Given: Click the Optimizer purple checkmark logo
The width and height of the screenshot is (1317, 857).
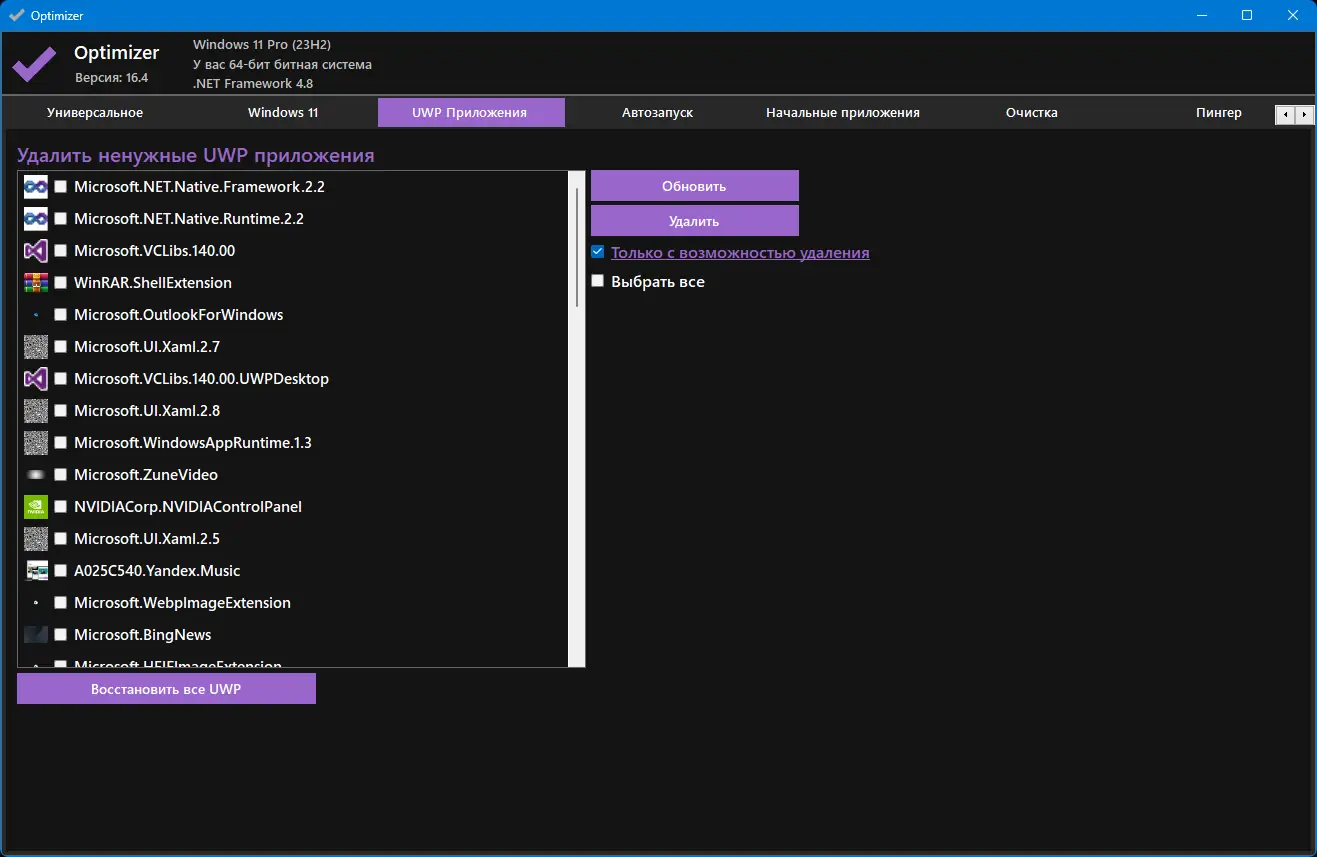Looking at the screenshot, I should (34, 66).
